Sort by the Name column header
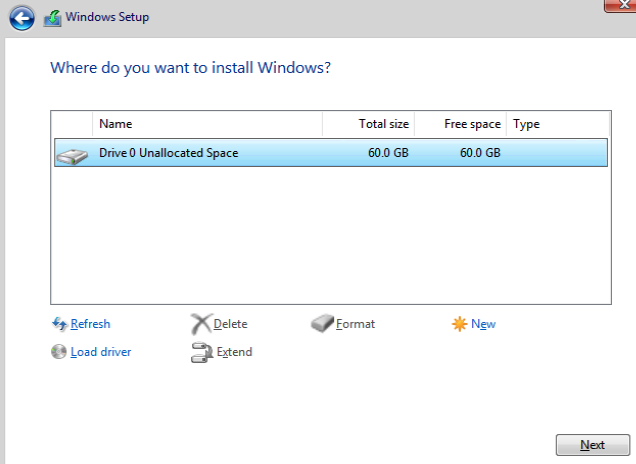This screenshot has width=636, height=464. 207,124
